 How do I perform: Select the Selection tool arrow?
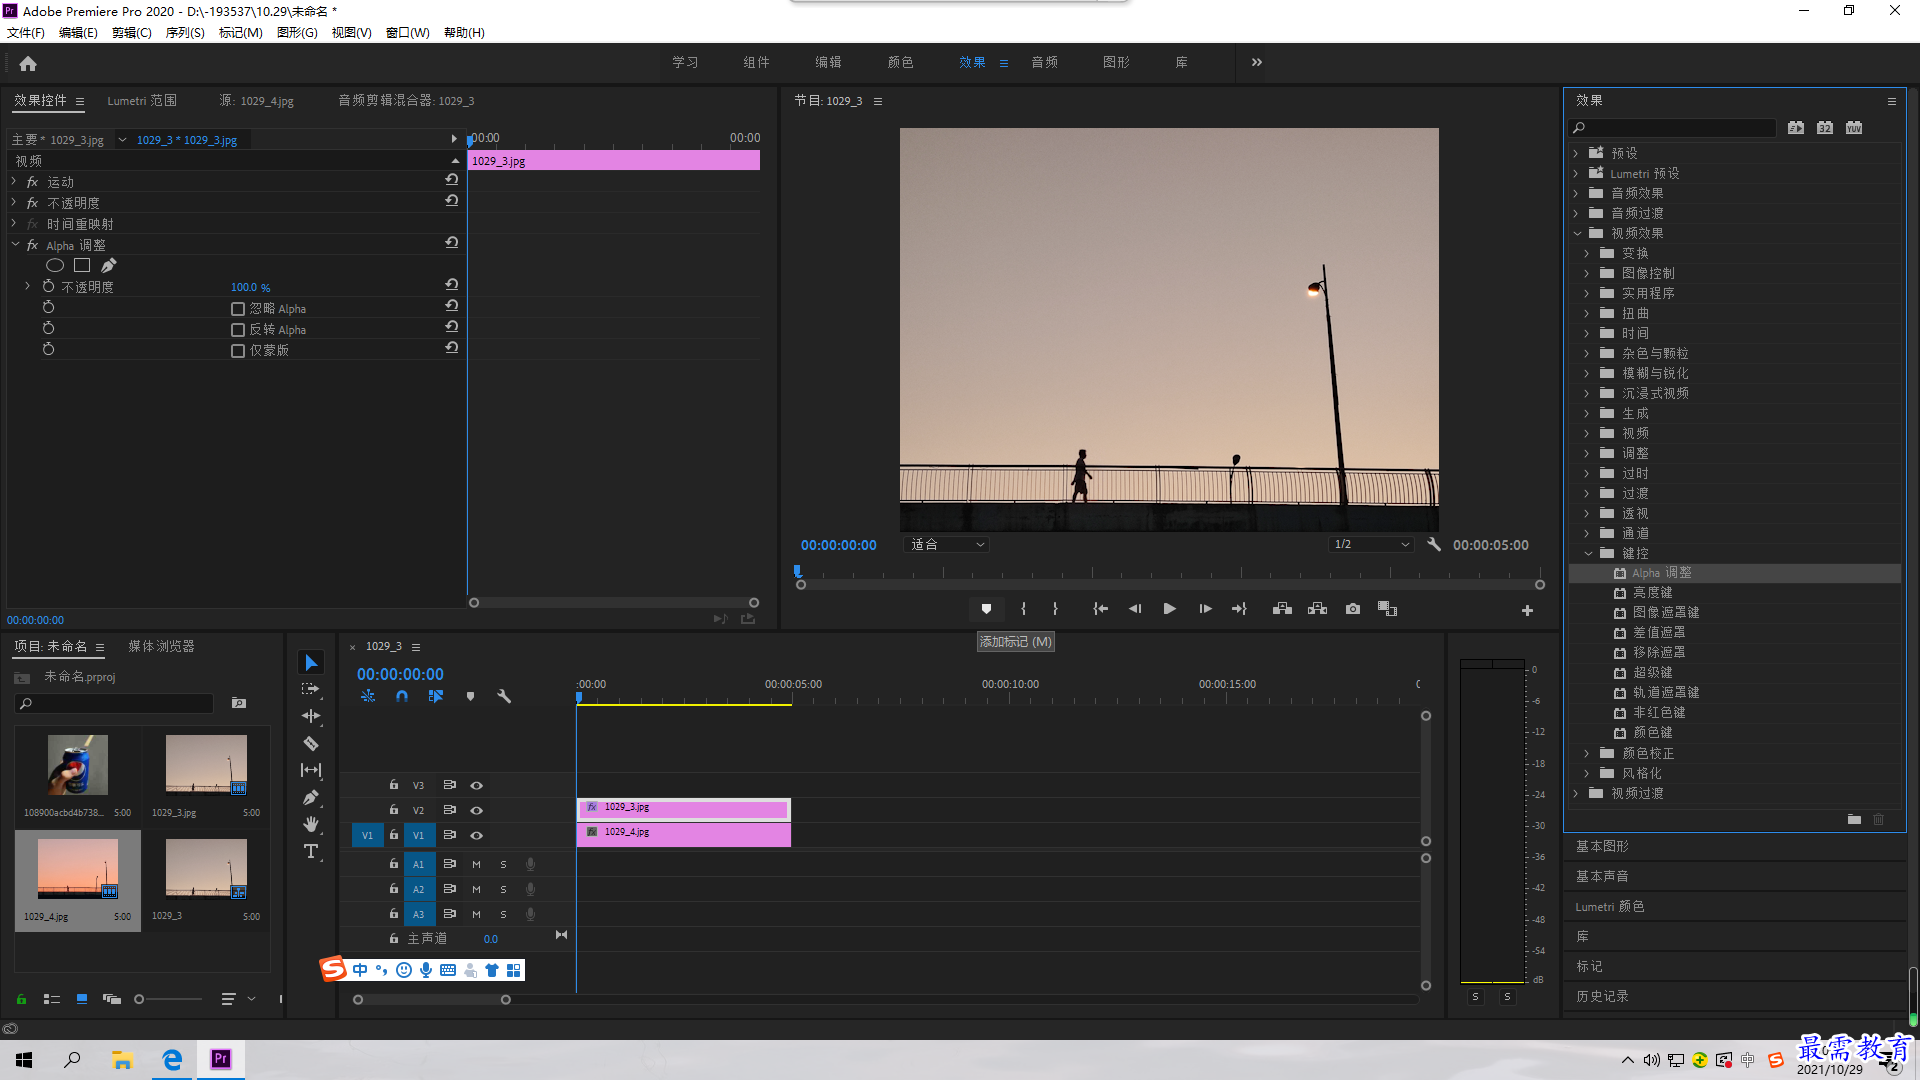pos(311,663)
